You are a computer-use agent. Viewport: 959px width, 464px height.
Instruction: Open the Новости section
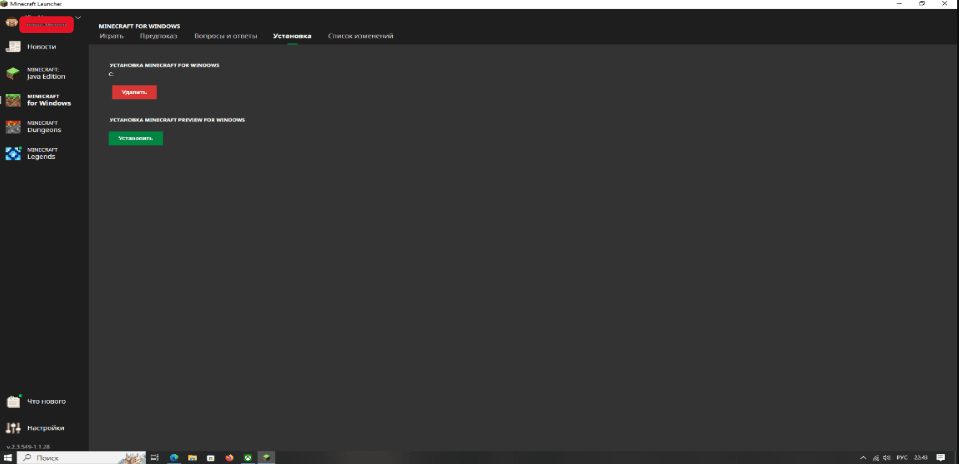click(x=42, y=46)
